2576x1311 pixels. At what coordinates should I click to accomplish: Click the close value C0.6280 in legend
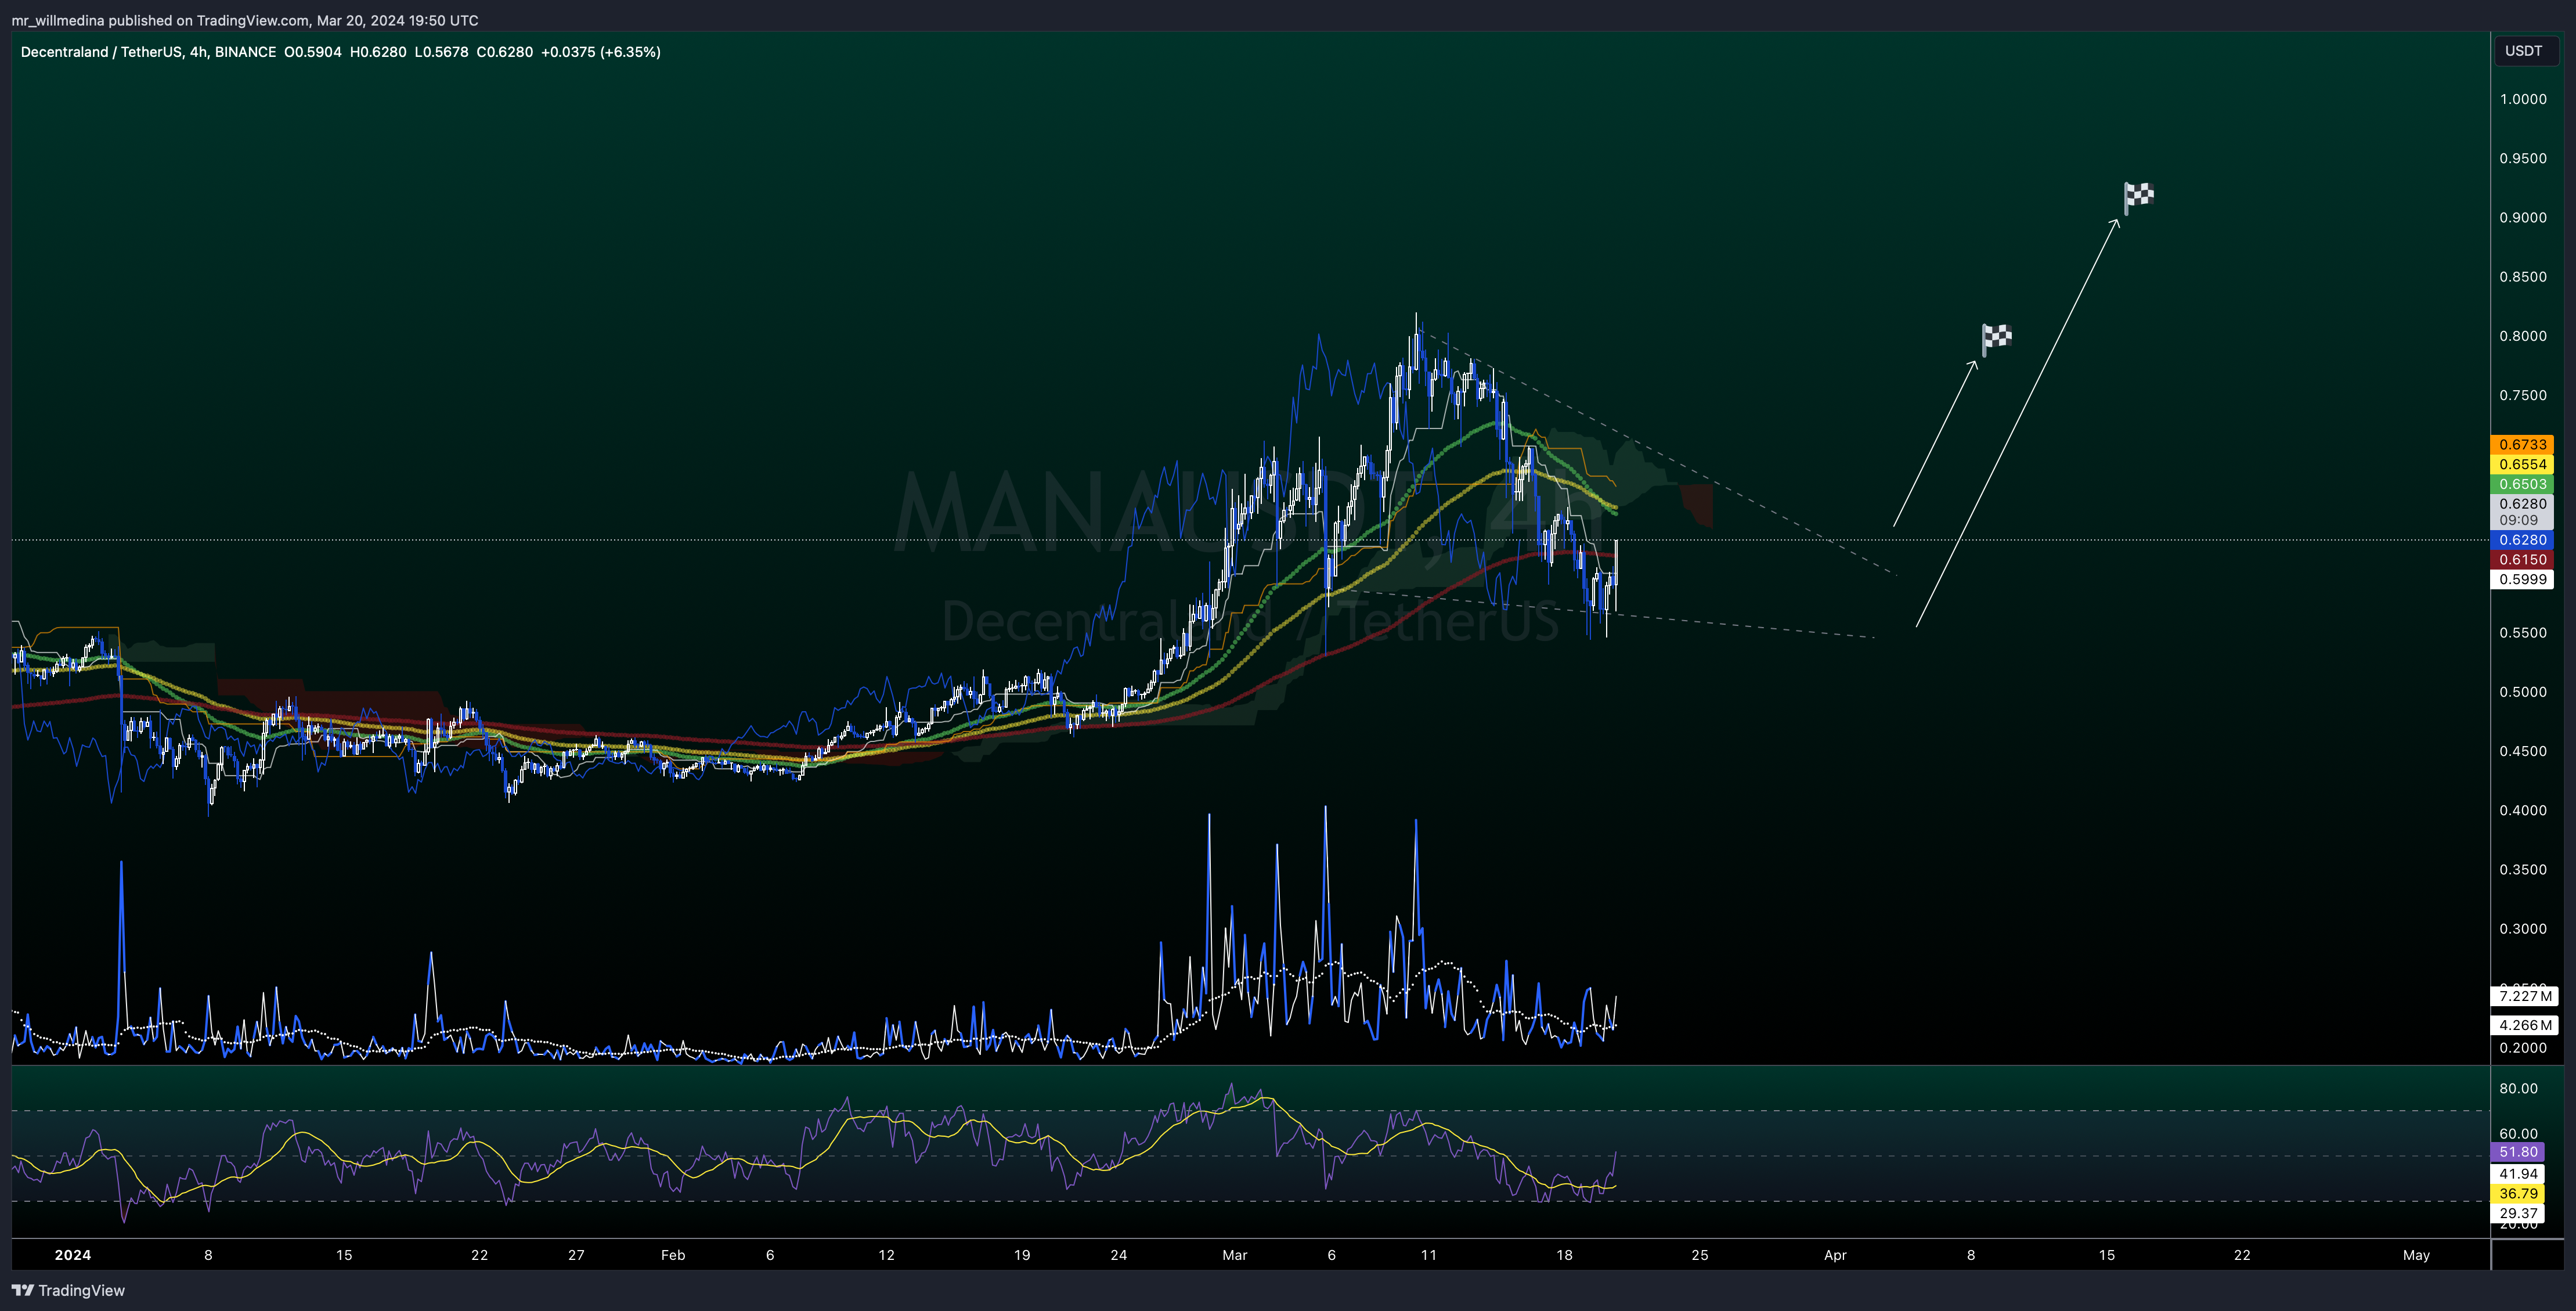[504, 52]
